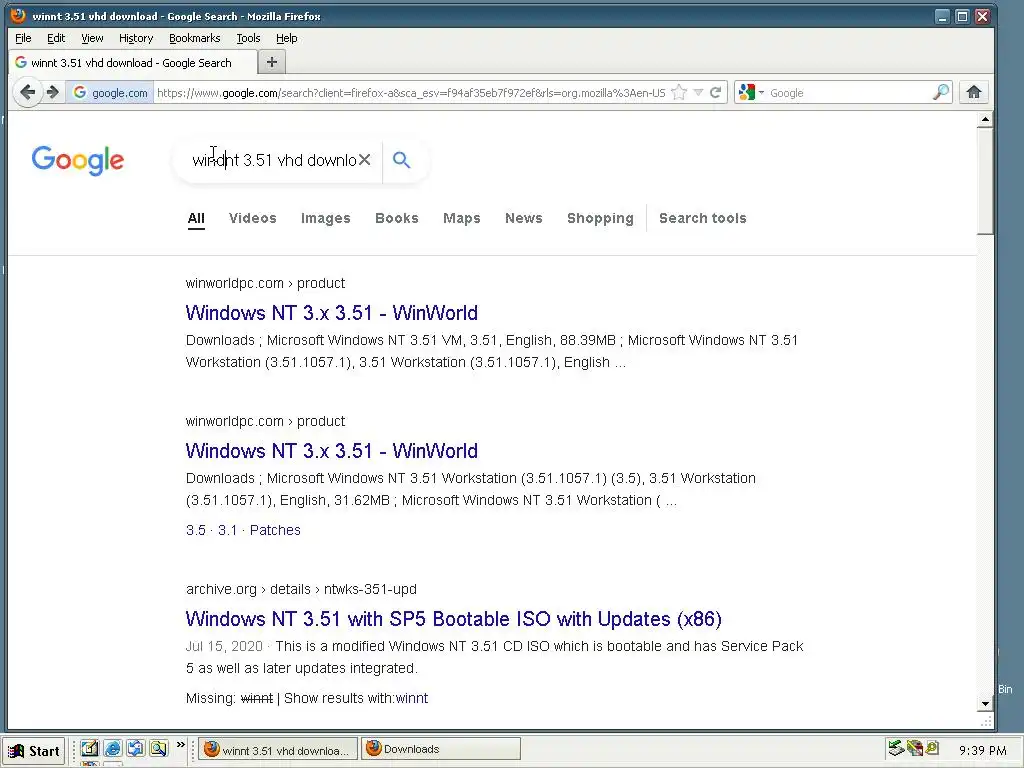Open the Windows Start menu

tap(35, 750)
